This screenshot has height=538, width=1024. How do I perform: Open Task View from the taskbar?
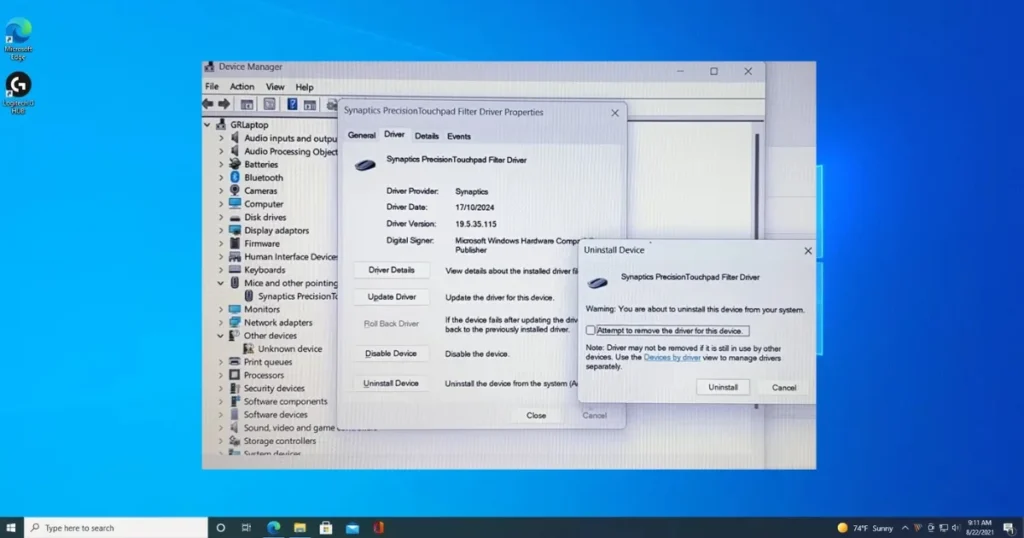point(246,528)
